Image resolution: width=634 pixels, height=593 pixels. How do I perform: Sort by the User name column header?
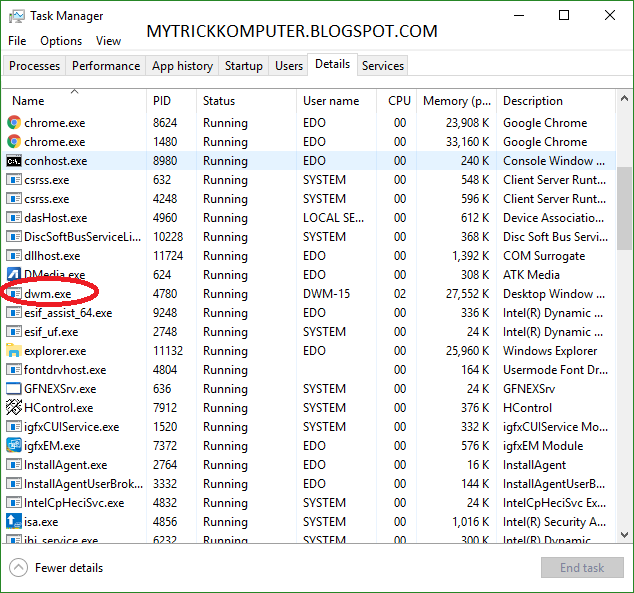(336, 101)
